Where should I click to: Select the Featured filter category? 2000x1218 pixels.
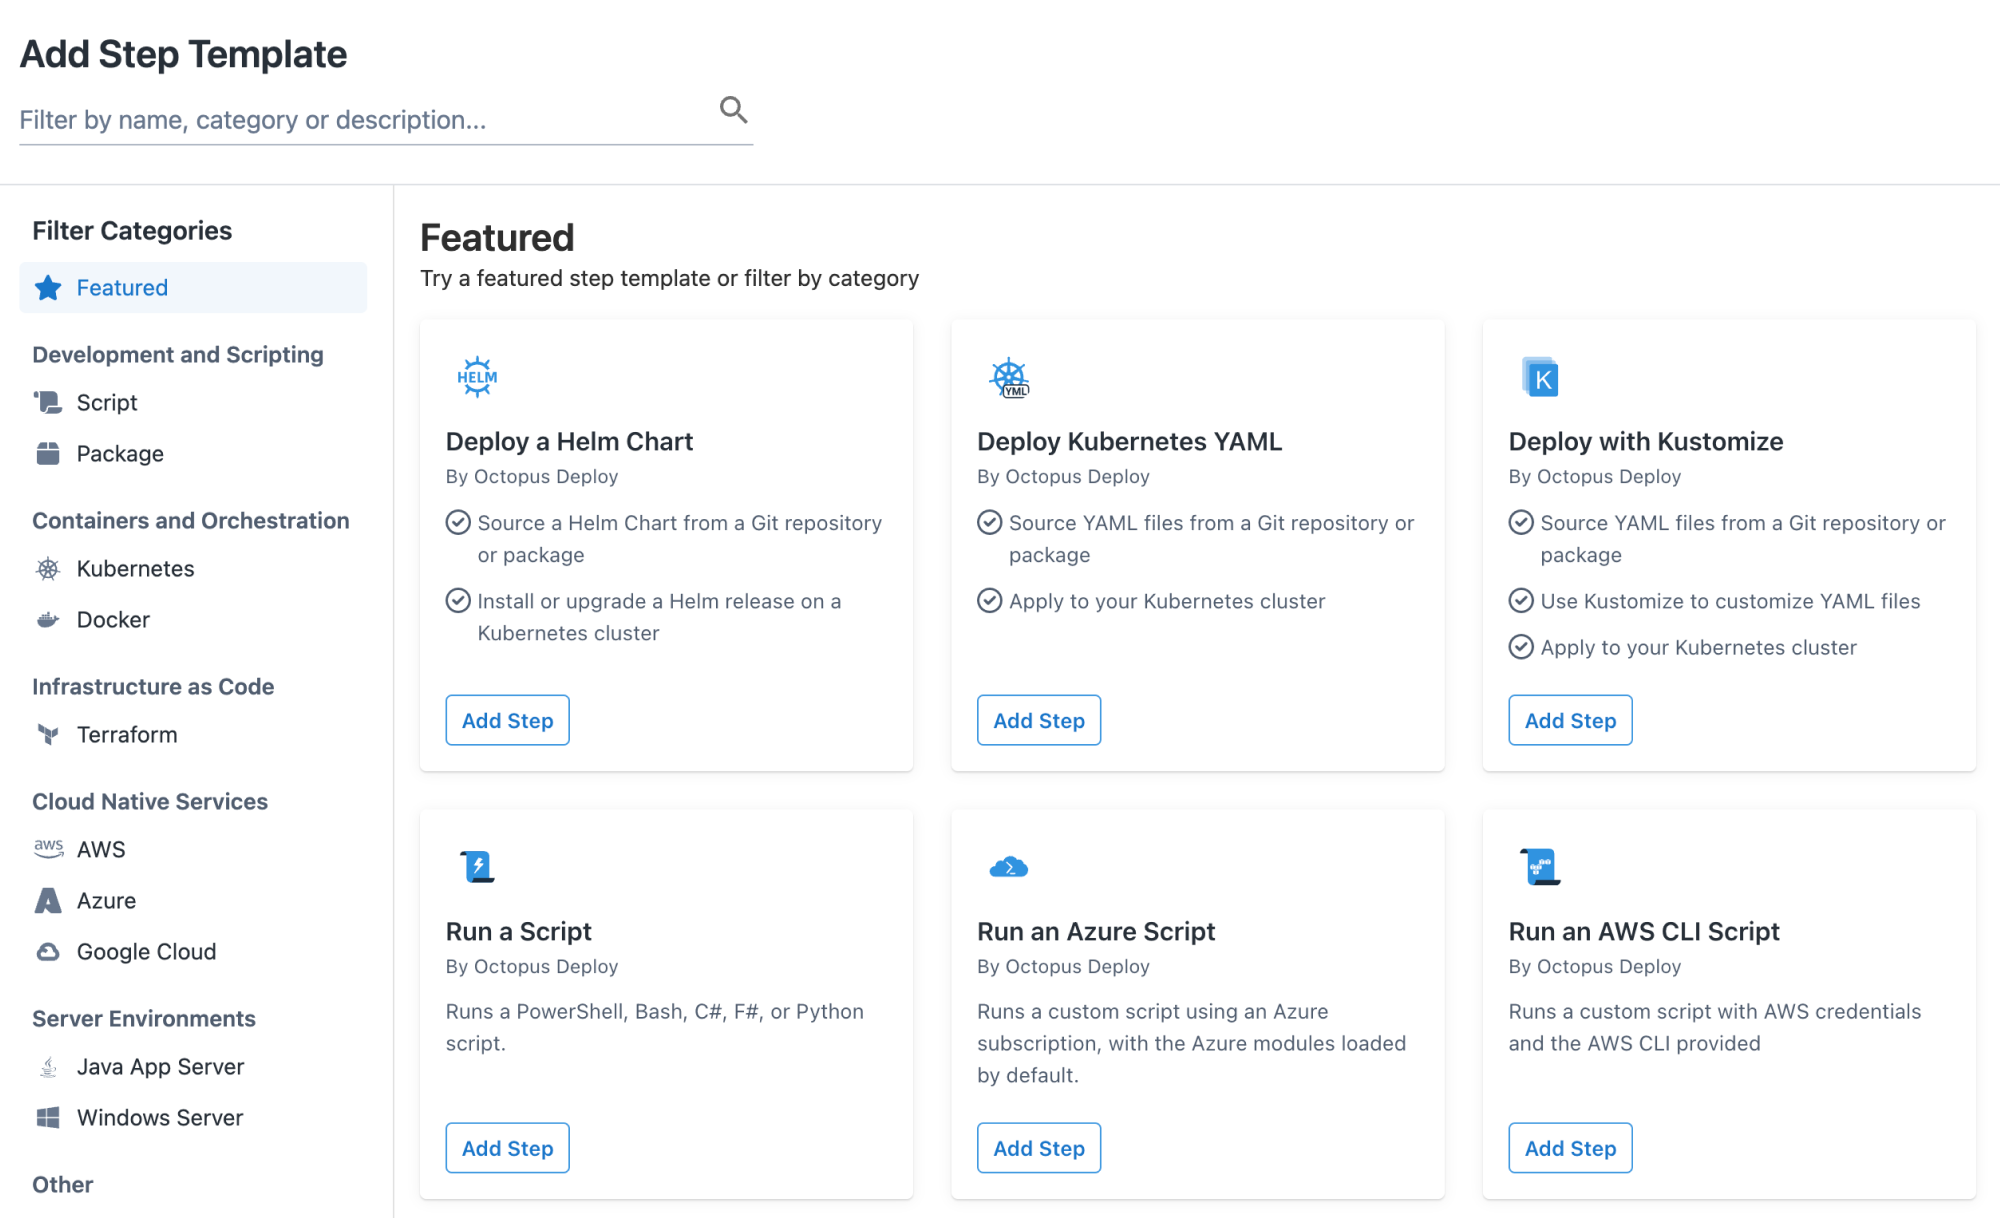[193, 288]
